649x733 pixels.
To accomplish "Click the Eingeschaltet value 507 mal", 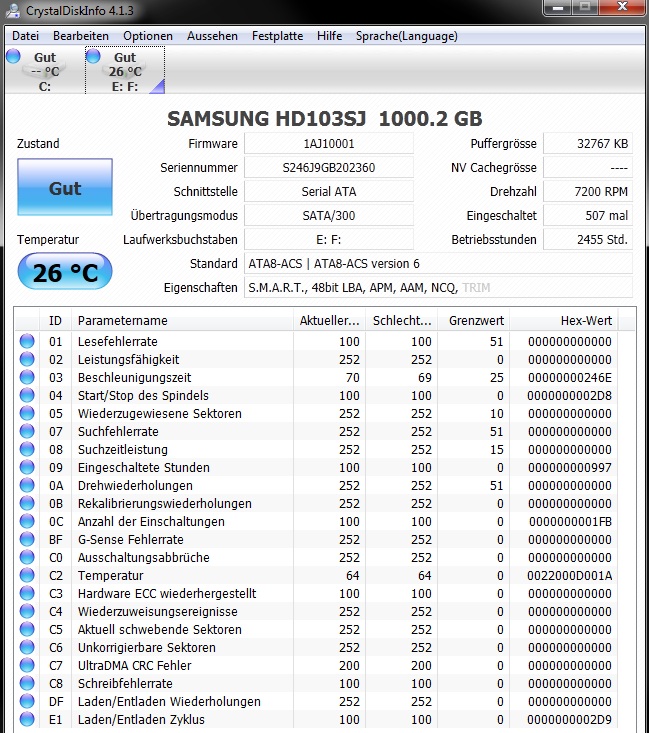I will pyautogui.click(x=588, y=216).
